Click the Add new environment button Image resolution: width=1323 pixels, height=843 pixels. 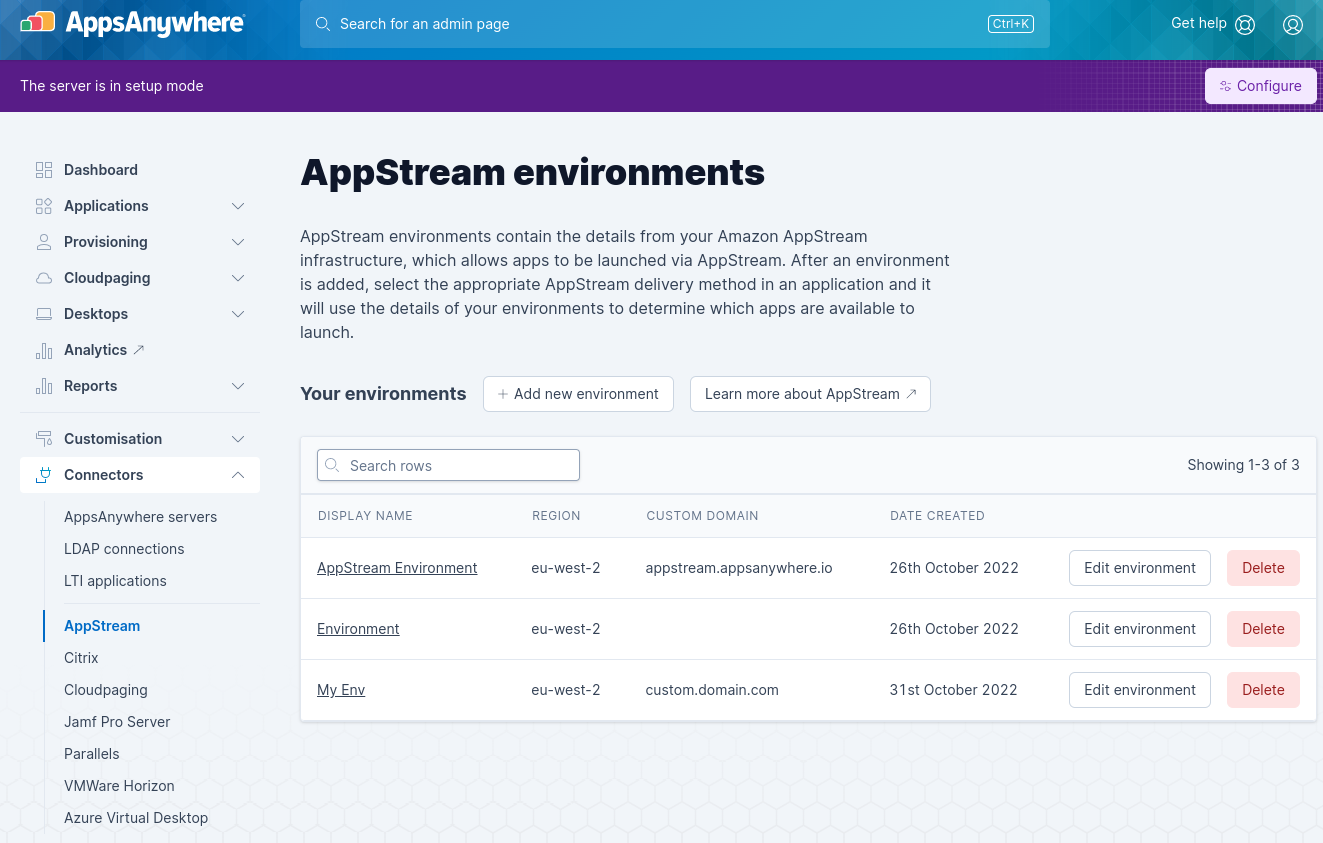point(578,394)
